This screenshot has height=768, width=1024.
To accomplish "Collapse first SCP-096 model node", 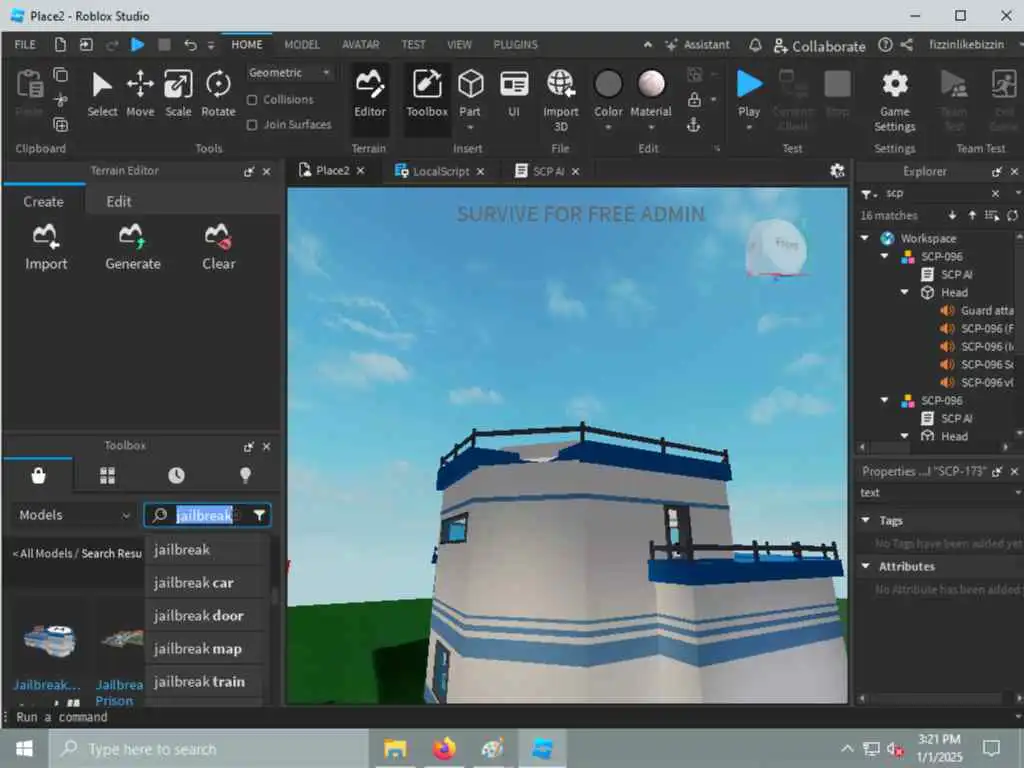I will pos(884,257).
